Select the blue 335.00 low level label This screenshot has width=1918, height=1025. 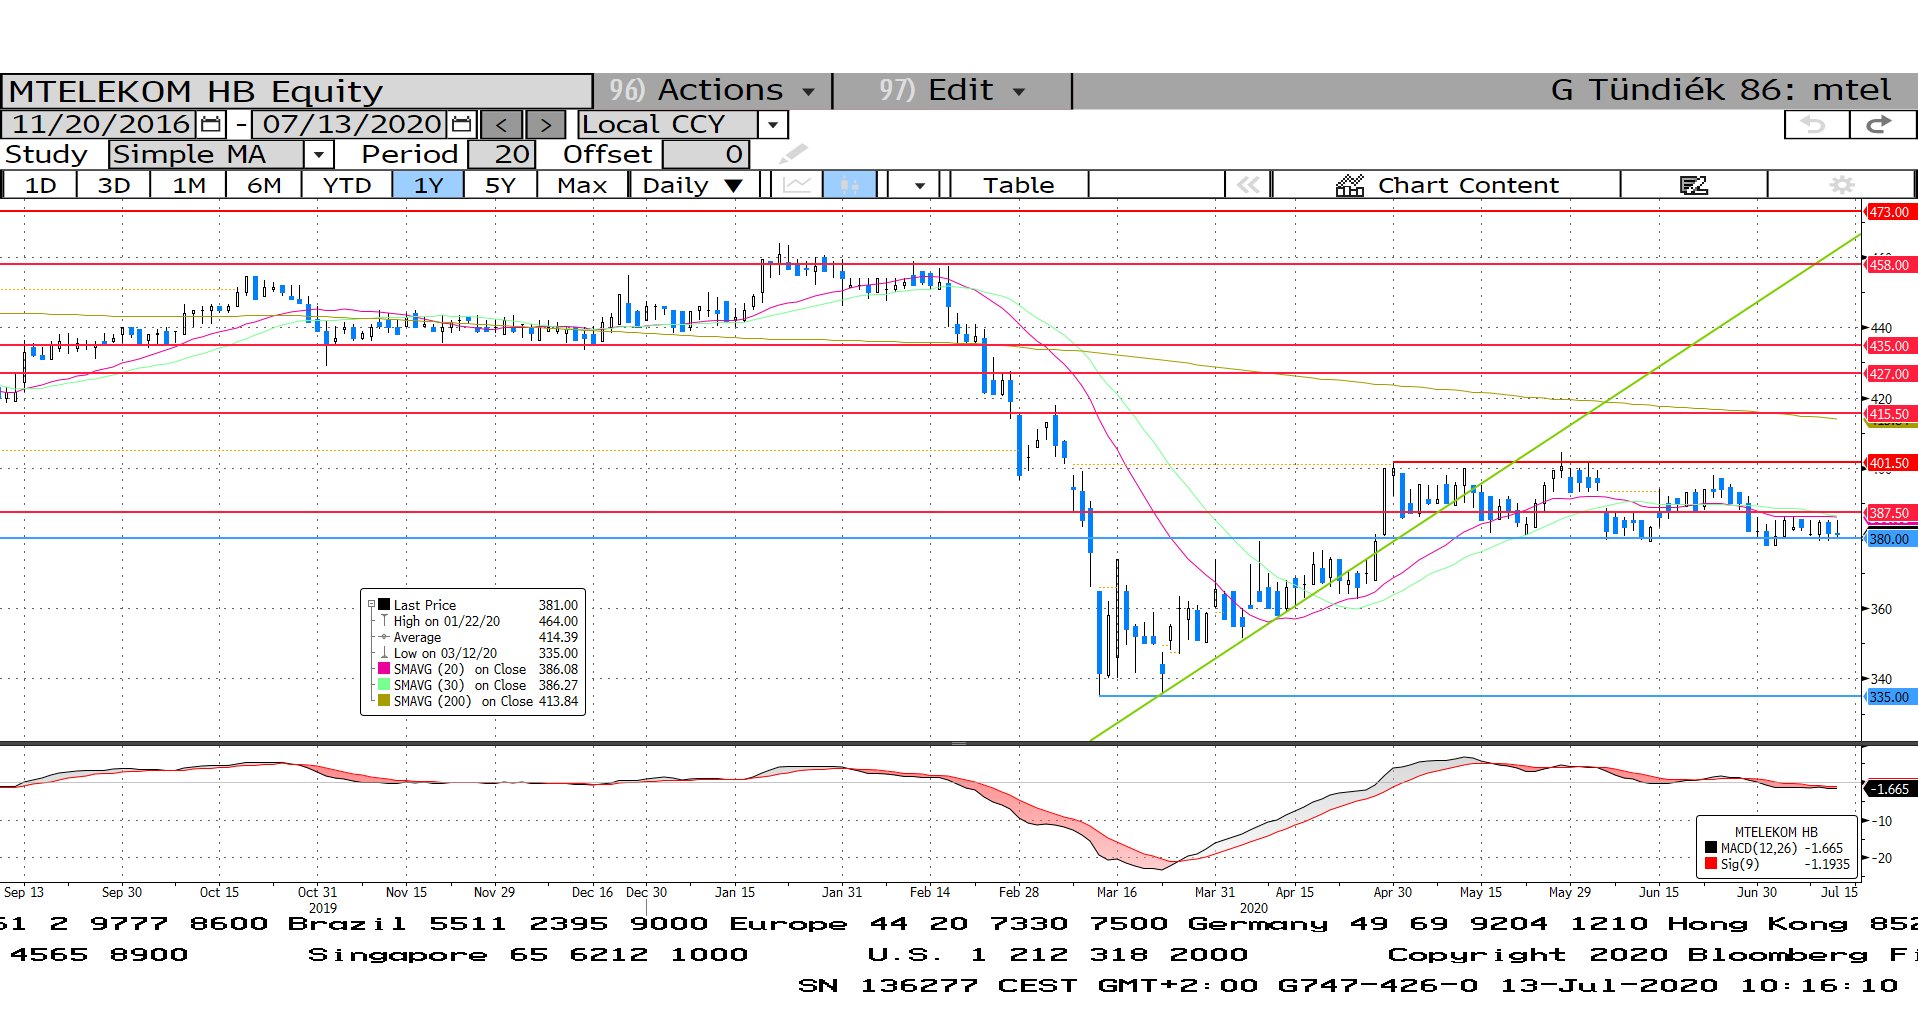click(x=1890, y=697)
